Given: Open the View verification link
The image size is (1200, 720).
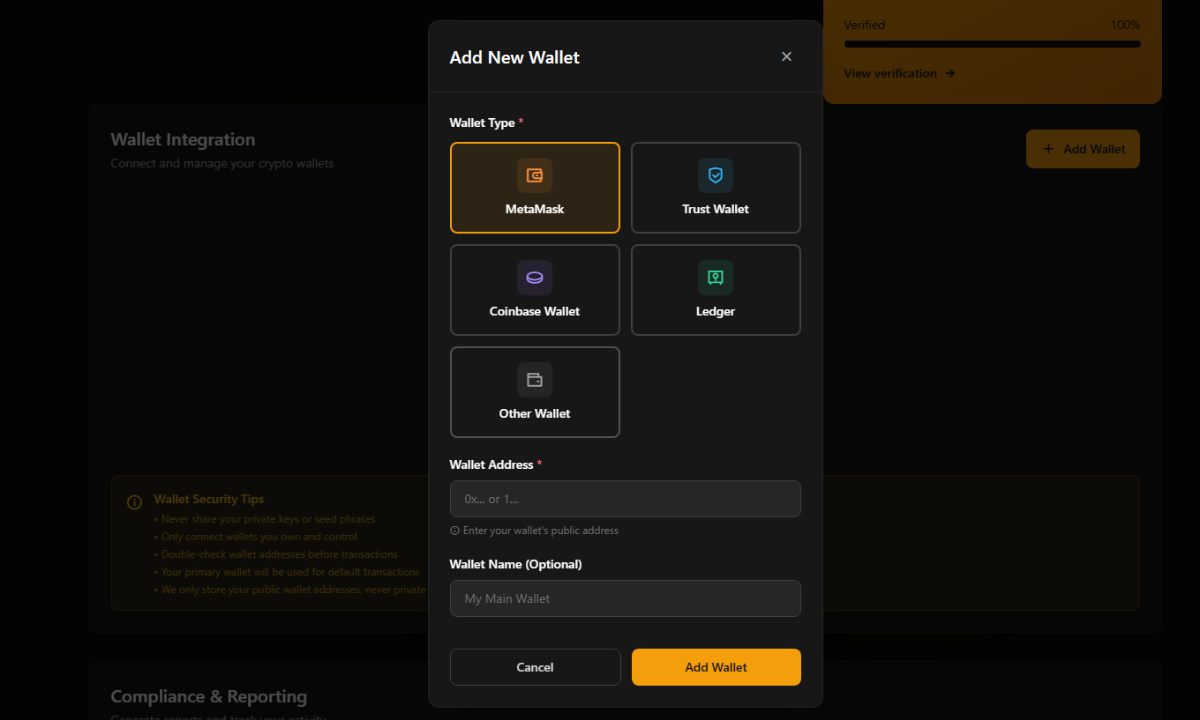Looking at the screenshot, I should [x=891, y=73].
